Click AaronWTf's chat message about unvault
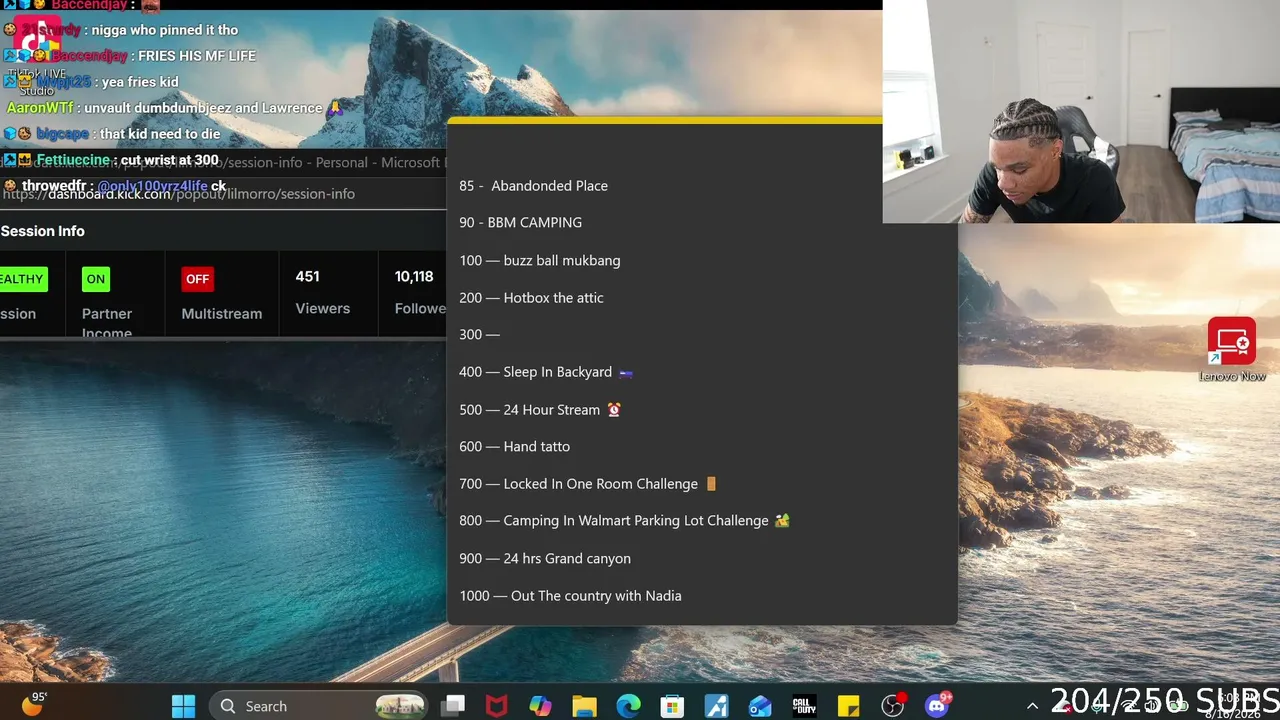Image resolution: width=1280 pixels, height=720 pixels. 175,108
